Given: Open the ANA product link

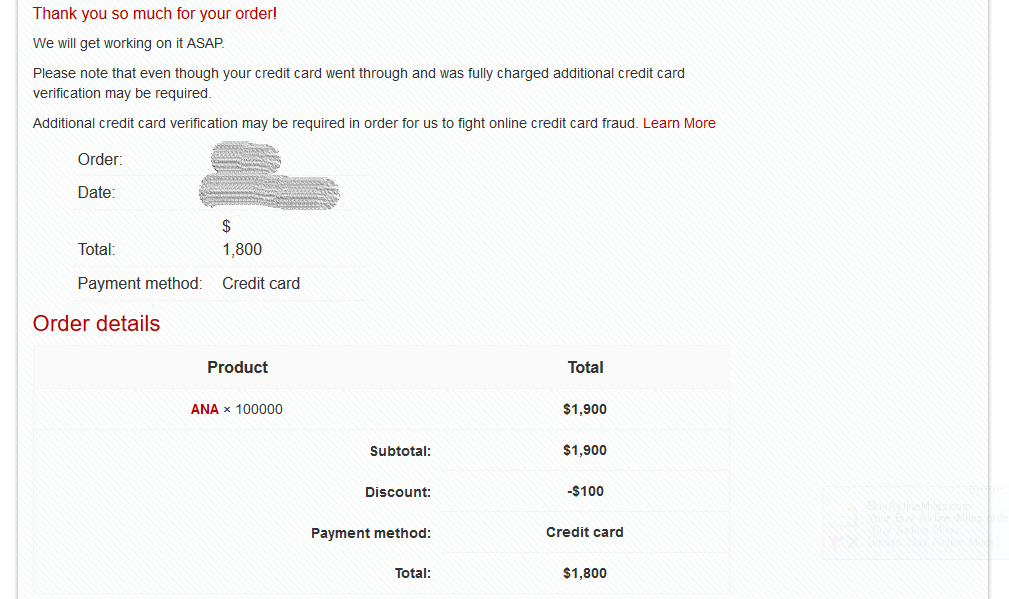Looking at the screenshot, I should coord(205,409).
